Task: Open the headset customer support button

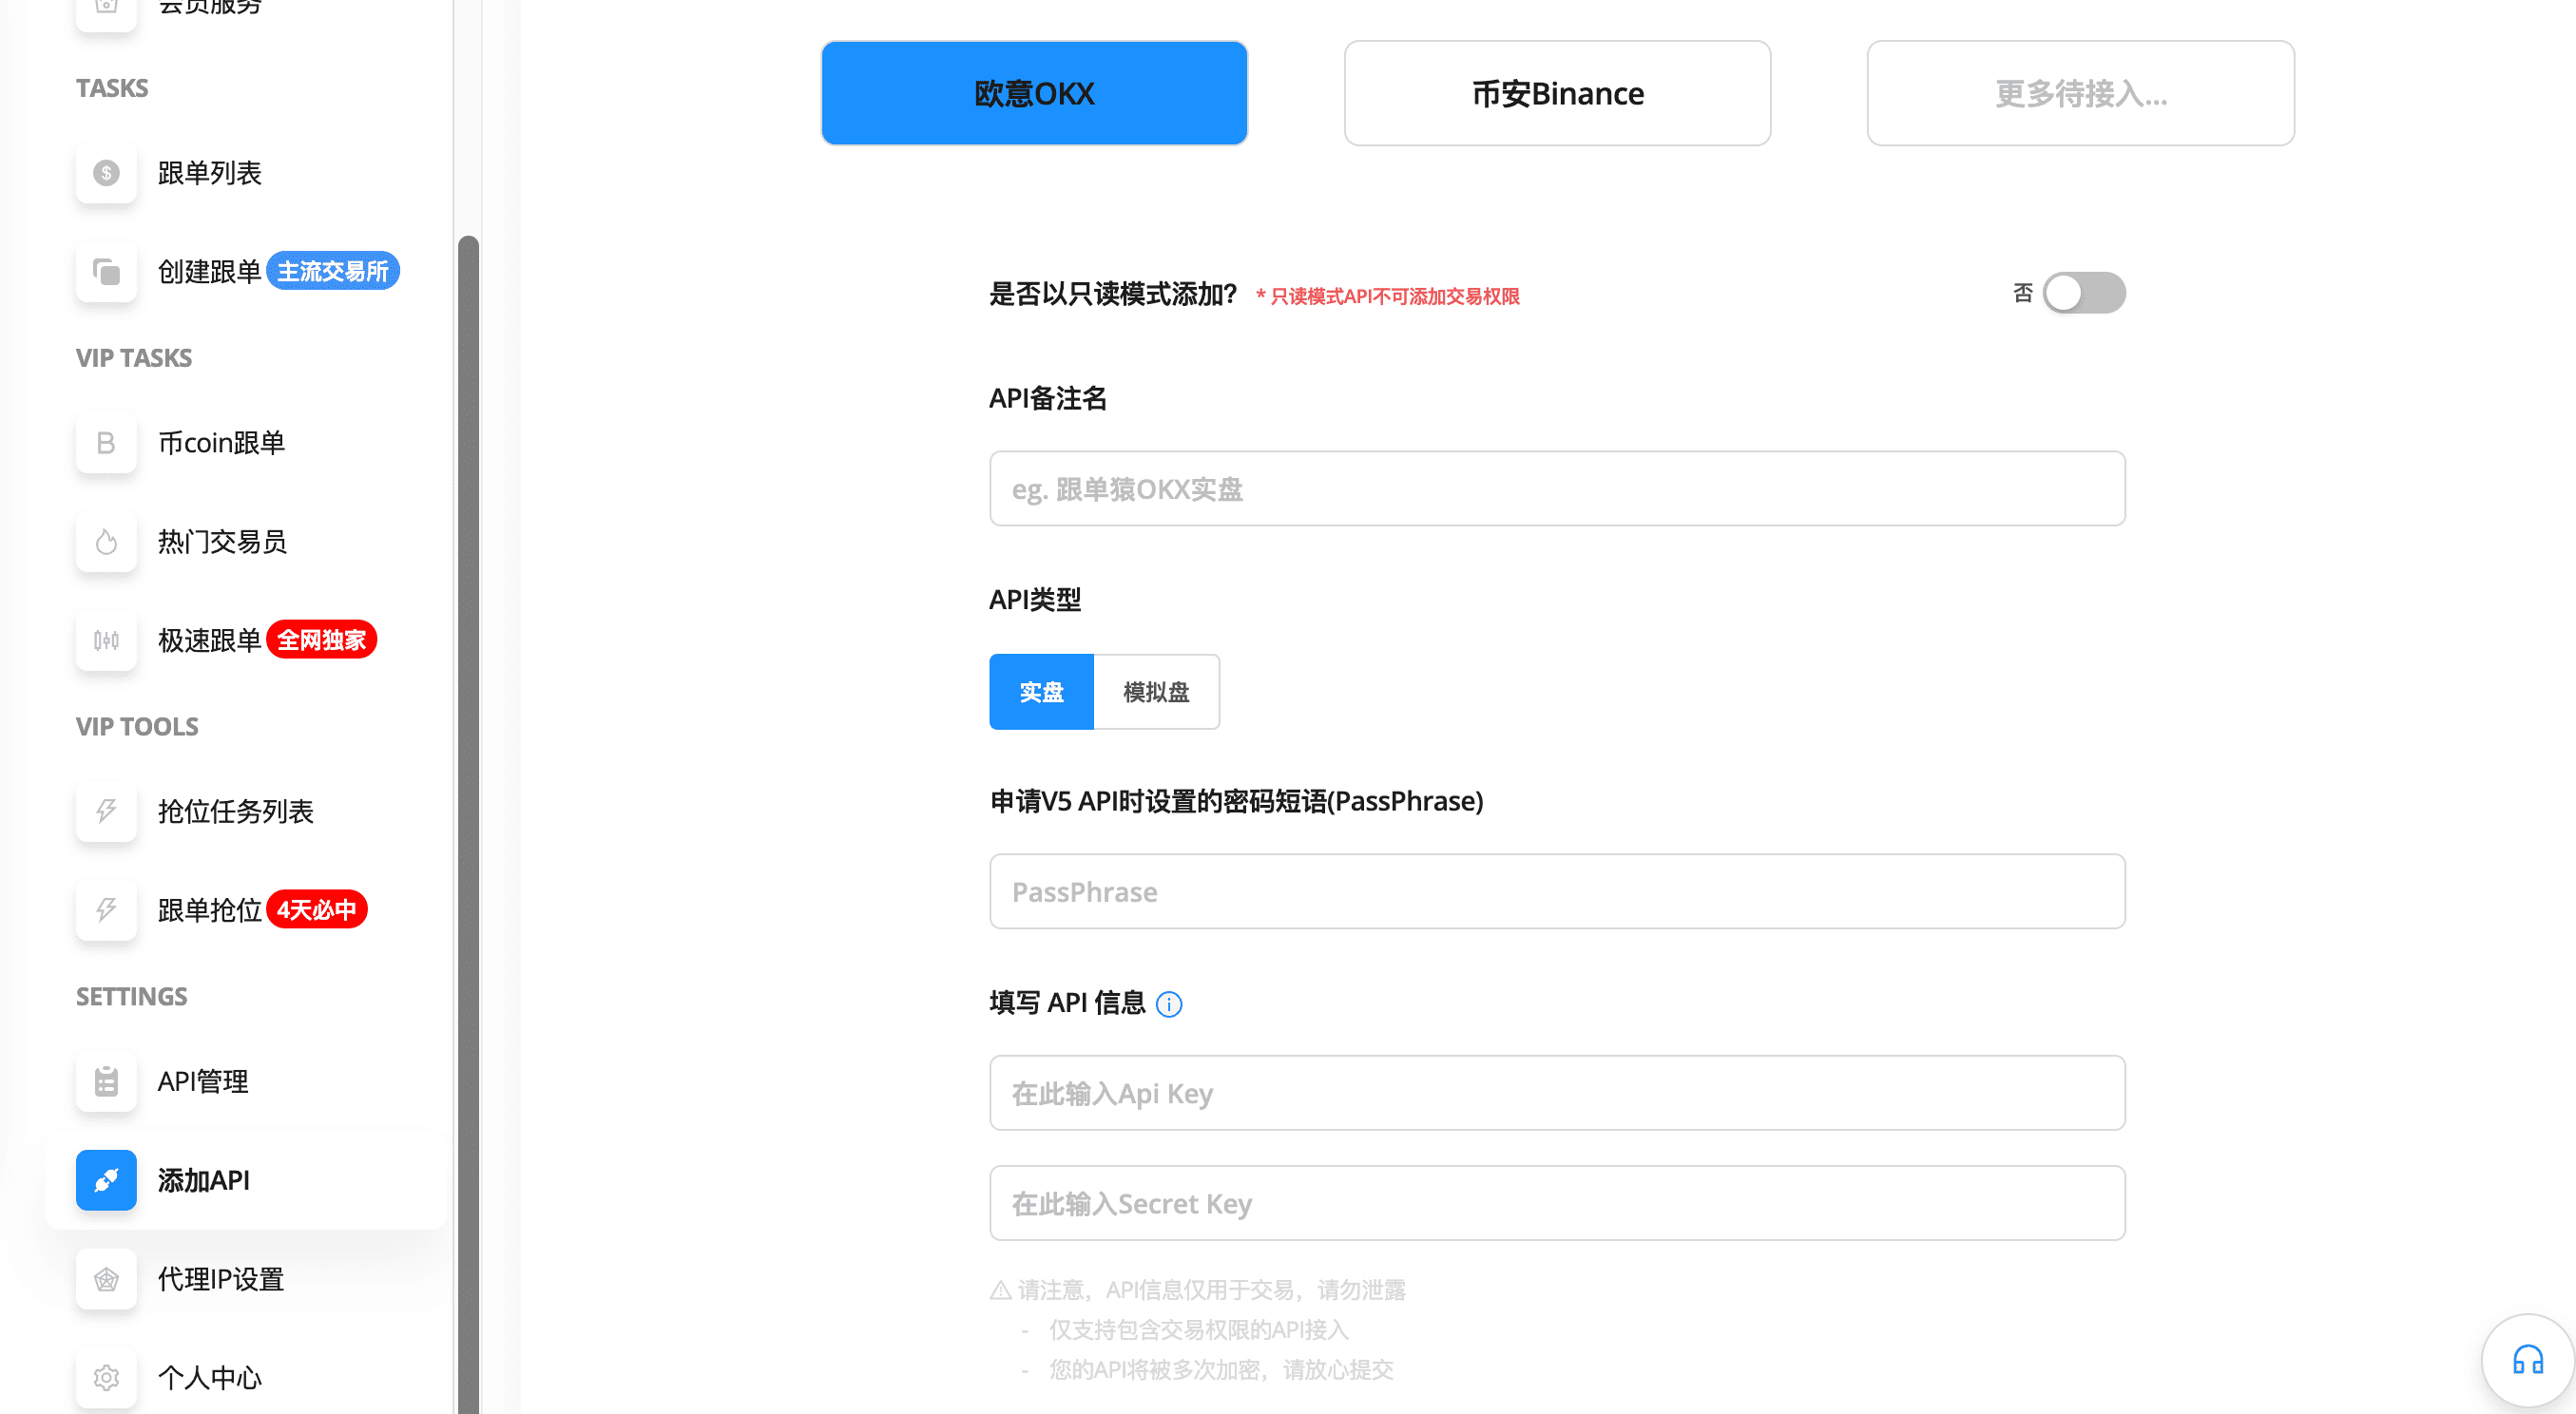Action: (2528, 1360)
